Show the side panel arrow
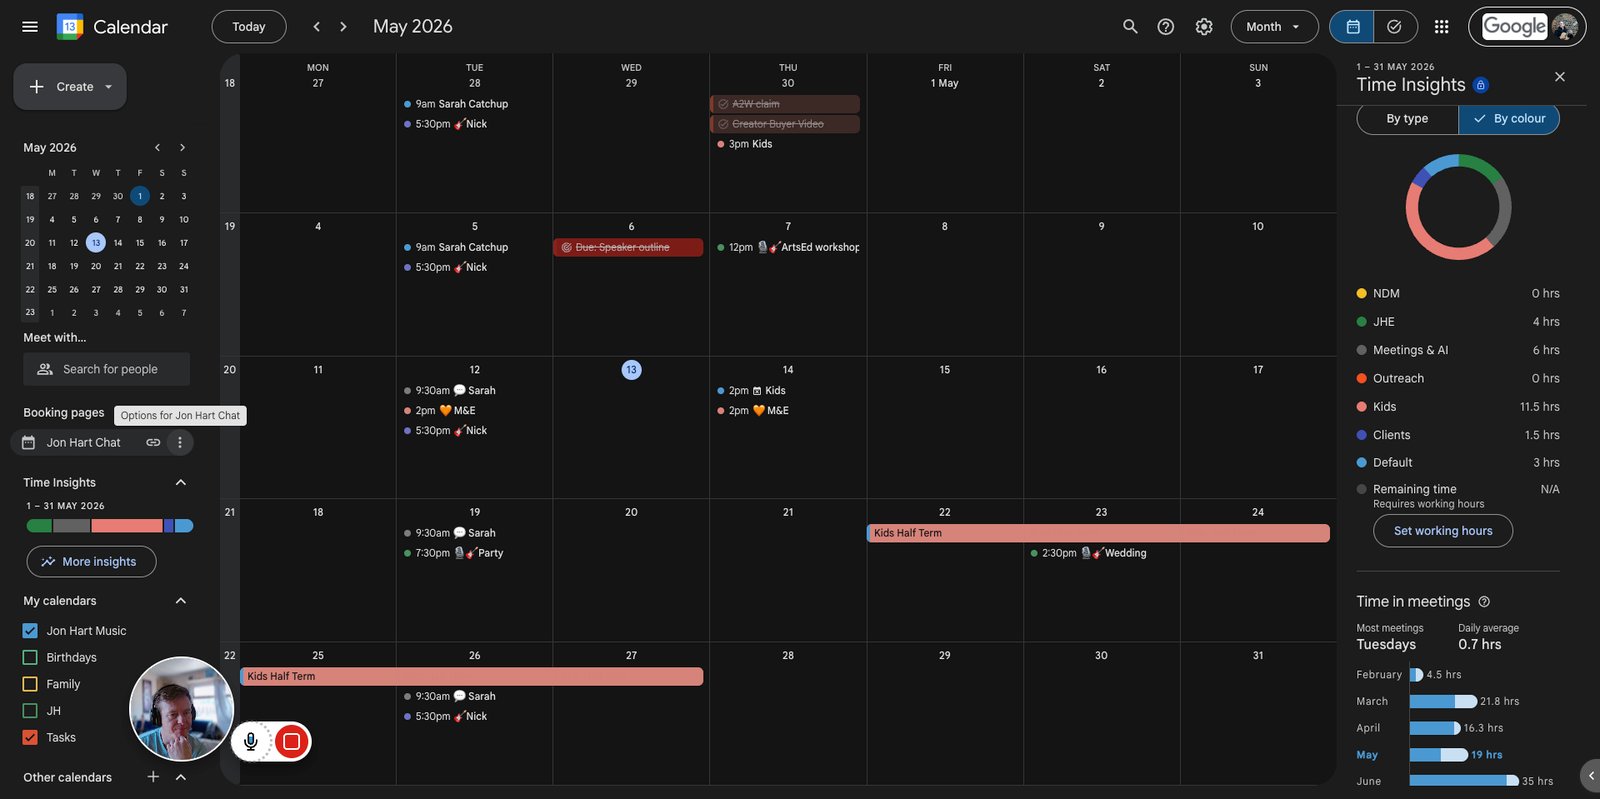This screenshot has width=1600, height=799. [x=1590, y=775]
